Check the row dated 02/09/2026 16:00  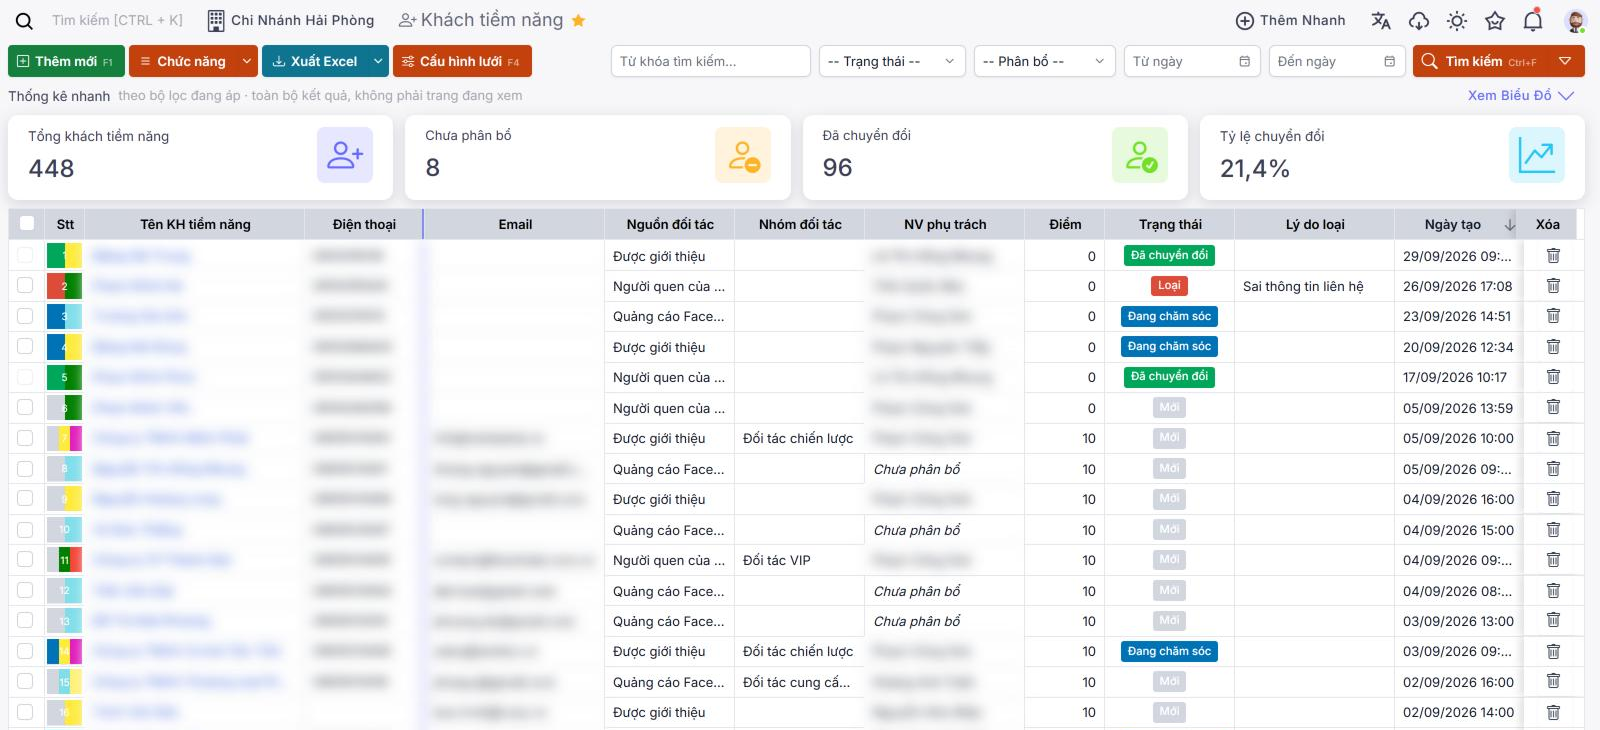25,682
